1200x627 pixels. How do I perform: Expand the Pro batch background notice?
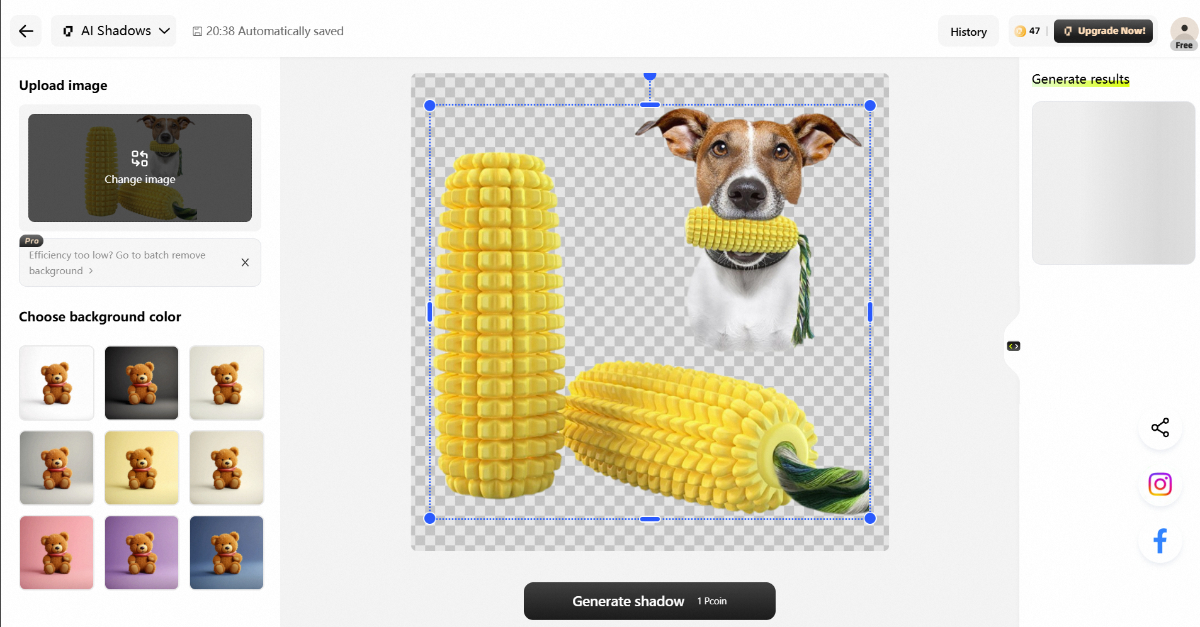pyautogui.click(x=31, y=240)
